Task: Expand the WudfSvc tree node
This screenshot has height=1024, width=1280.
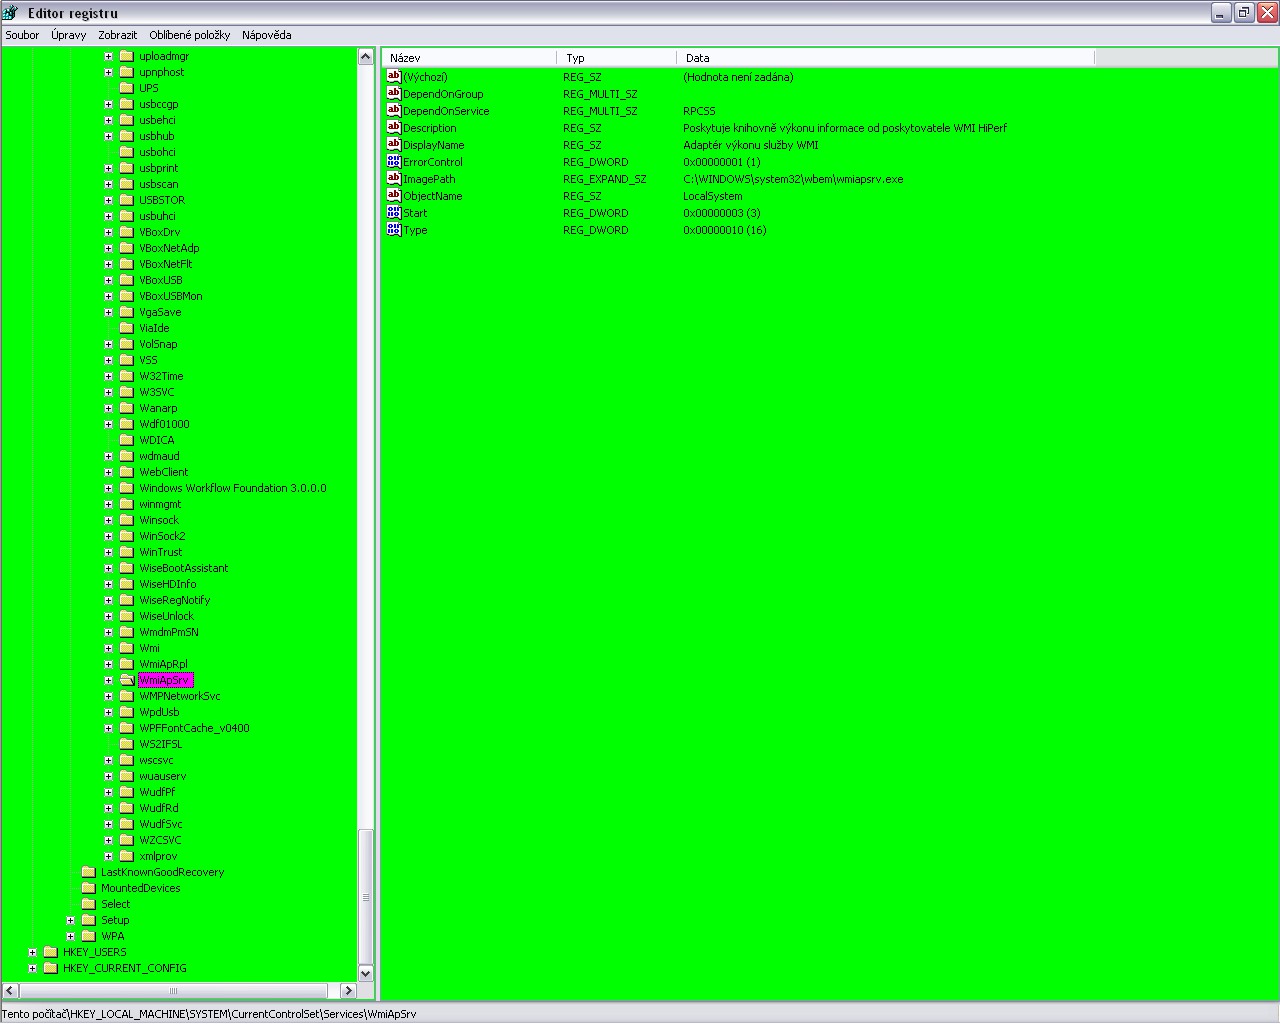Action: (109, 824)
